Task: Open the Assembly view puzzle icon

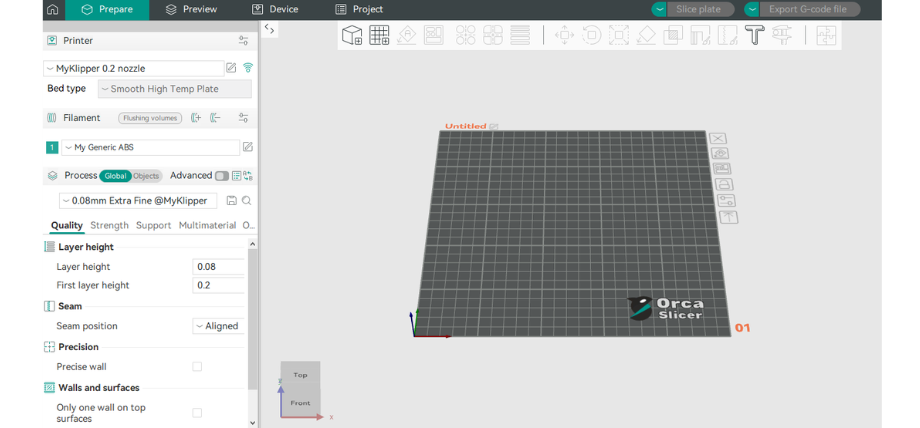Action: pos(826,35)
